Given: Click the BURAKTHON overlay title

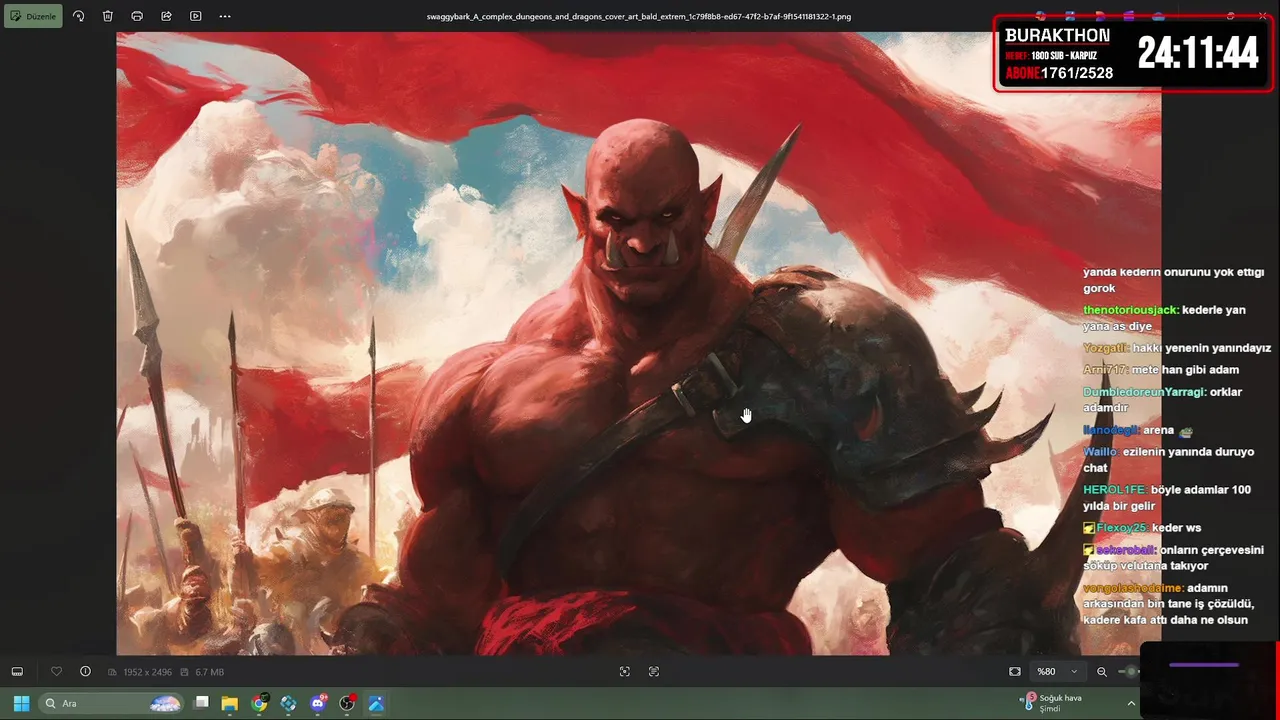Looking at the screenshot, I should 1057,36.
